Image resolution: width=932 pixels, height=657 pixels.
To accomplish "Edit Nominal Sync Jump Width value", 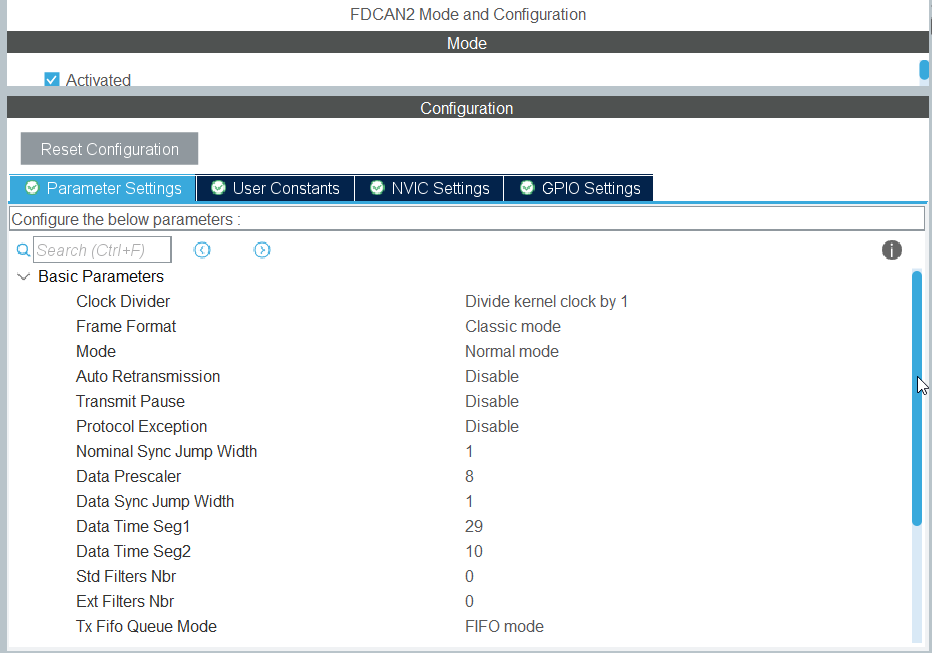I will pyautogui.click(x=469, y=451).
